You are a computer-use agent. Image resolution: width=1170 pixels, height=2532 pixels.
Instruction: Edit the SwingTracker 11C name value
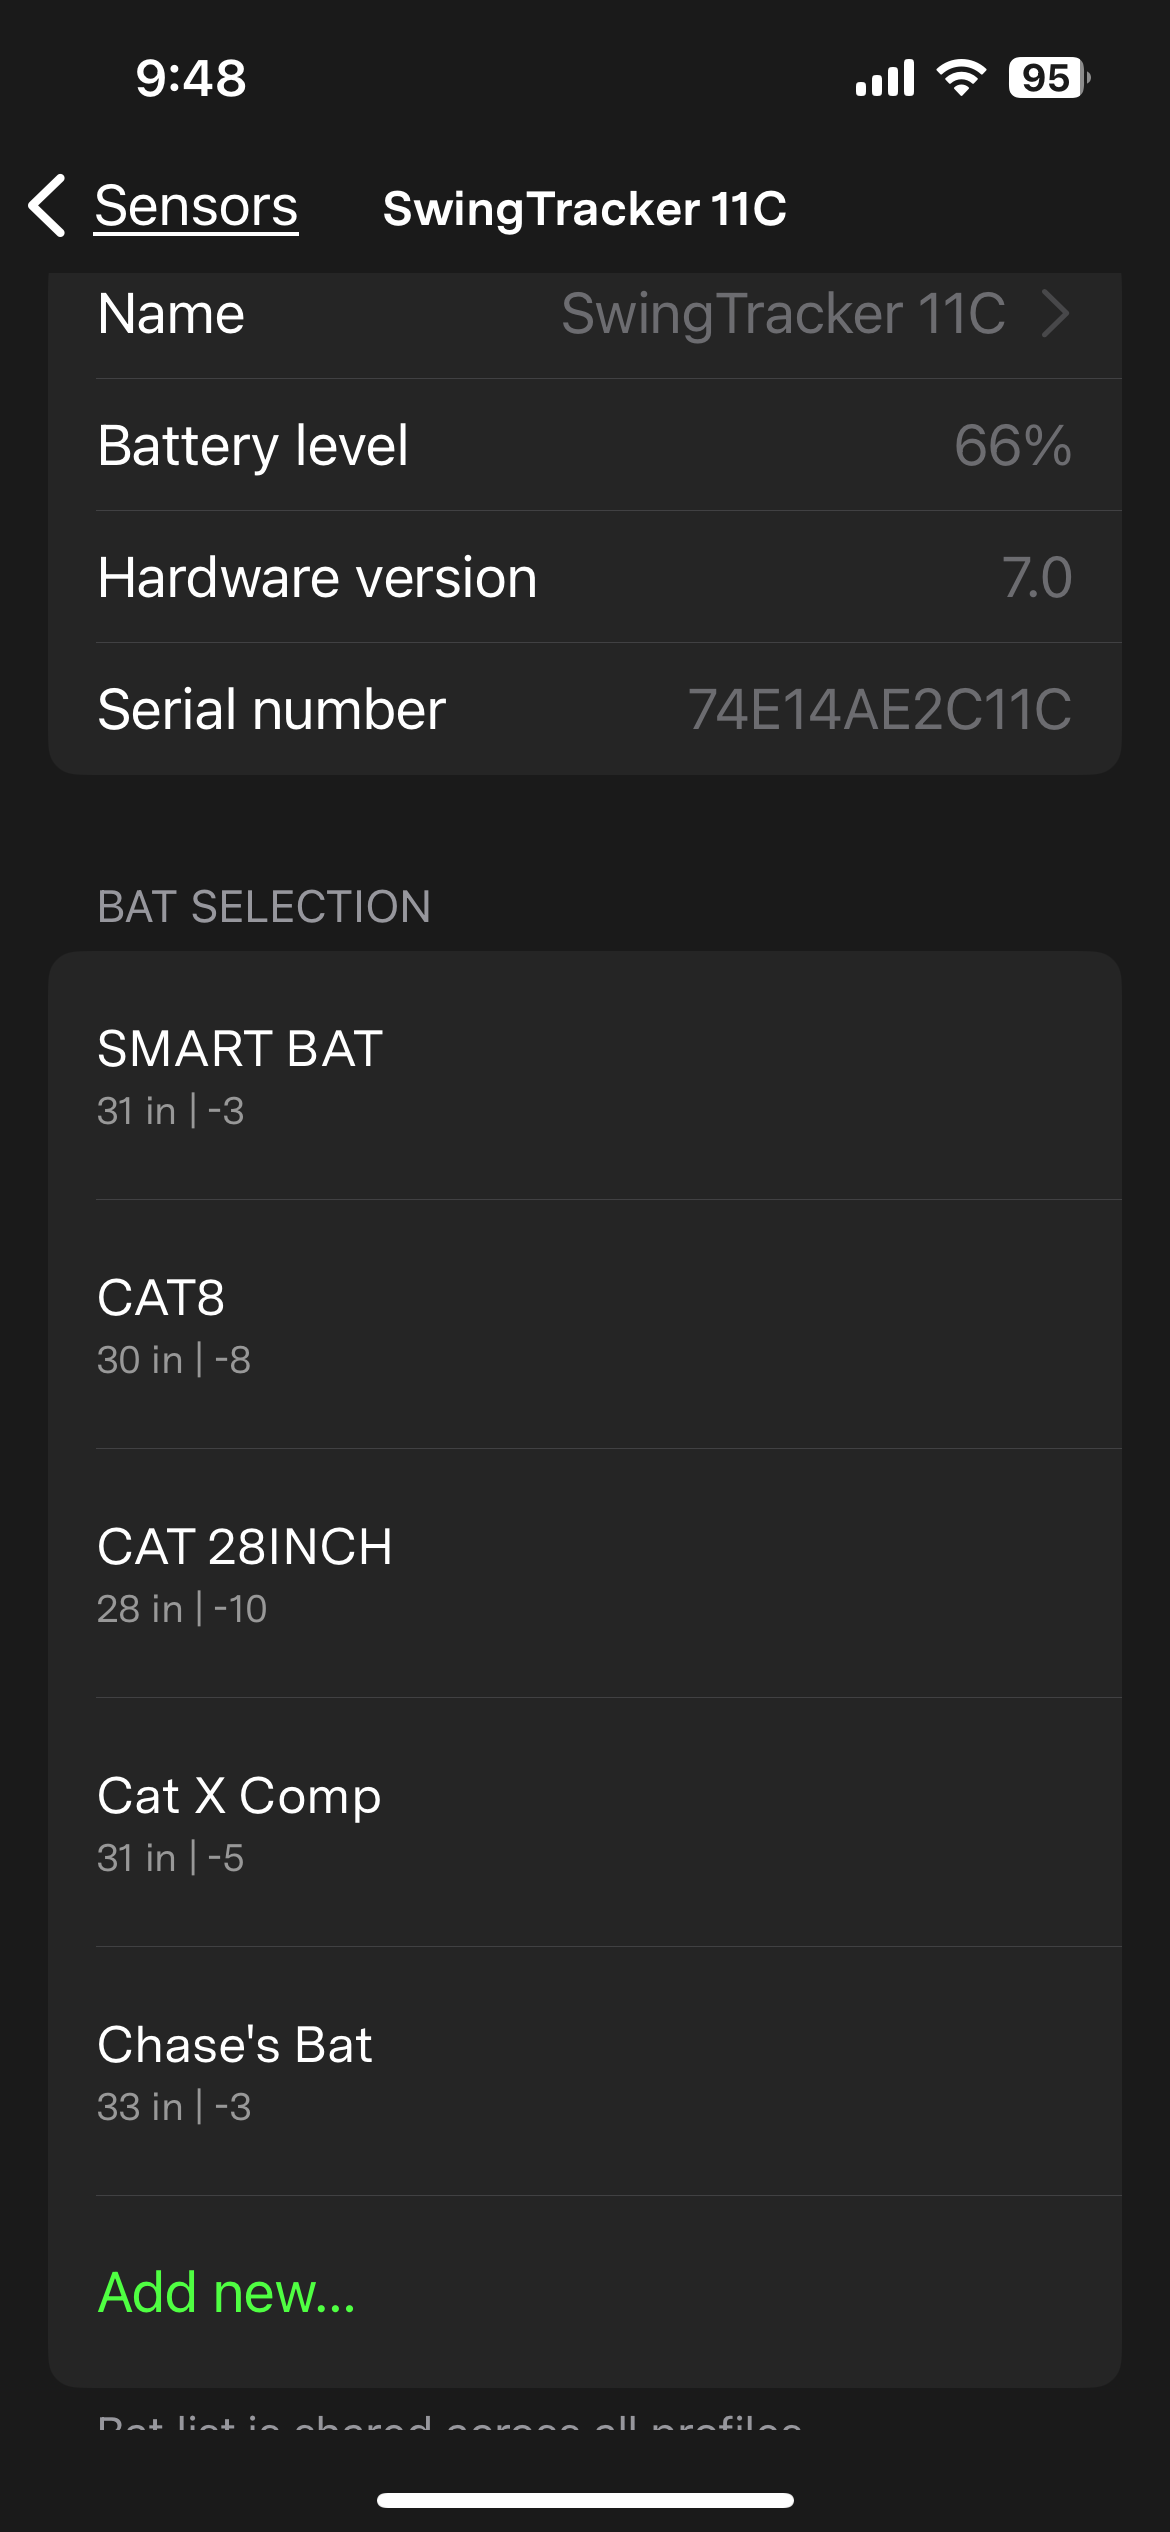click(x=782, y=314)
